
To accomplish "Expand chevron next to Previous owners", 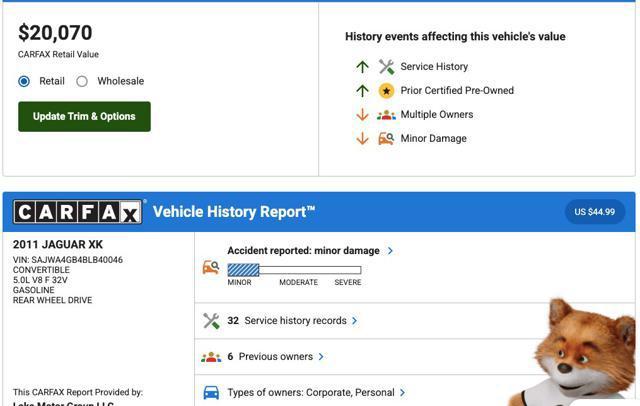I will point(321,357).
